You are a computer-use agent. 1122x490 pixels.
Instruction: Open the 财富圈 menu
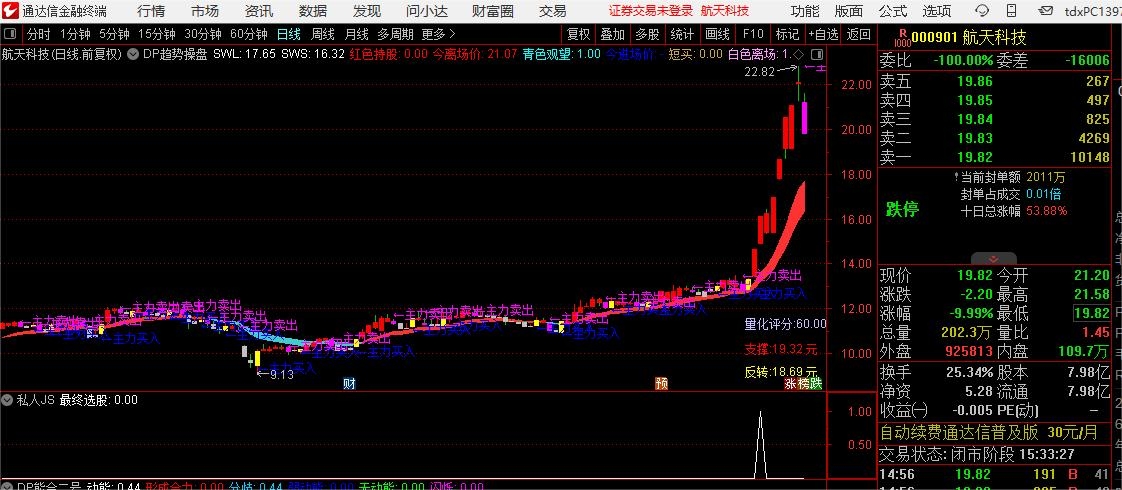click(493, 11)
